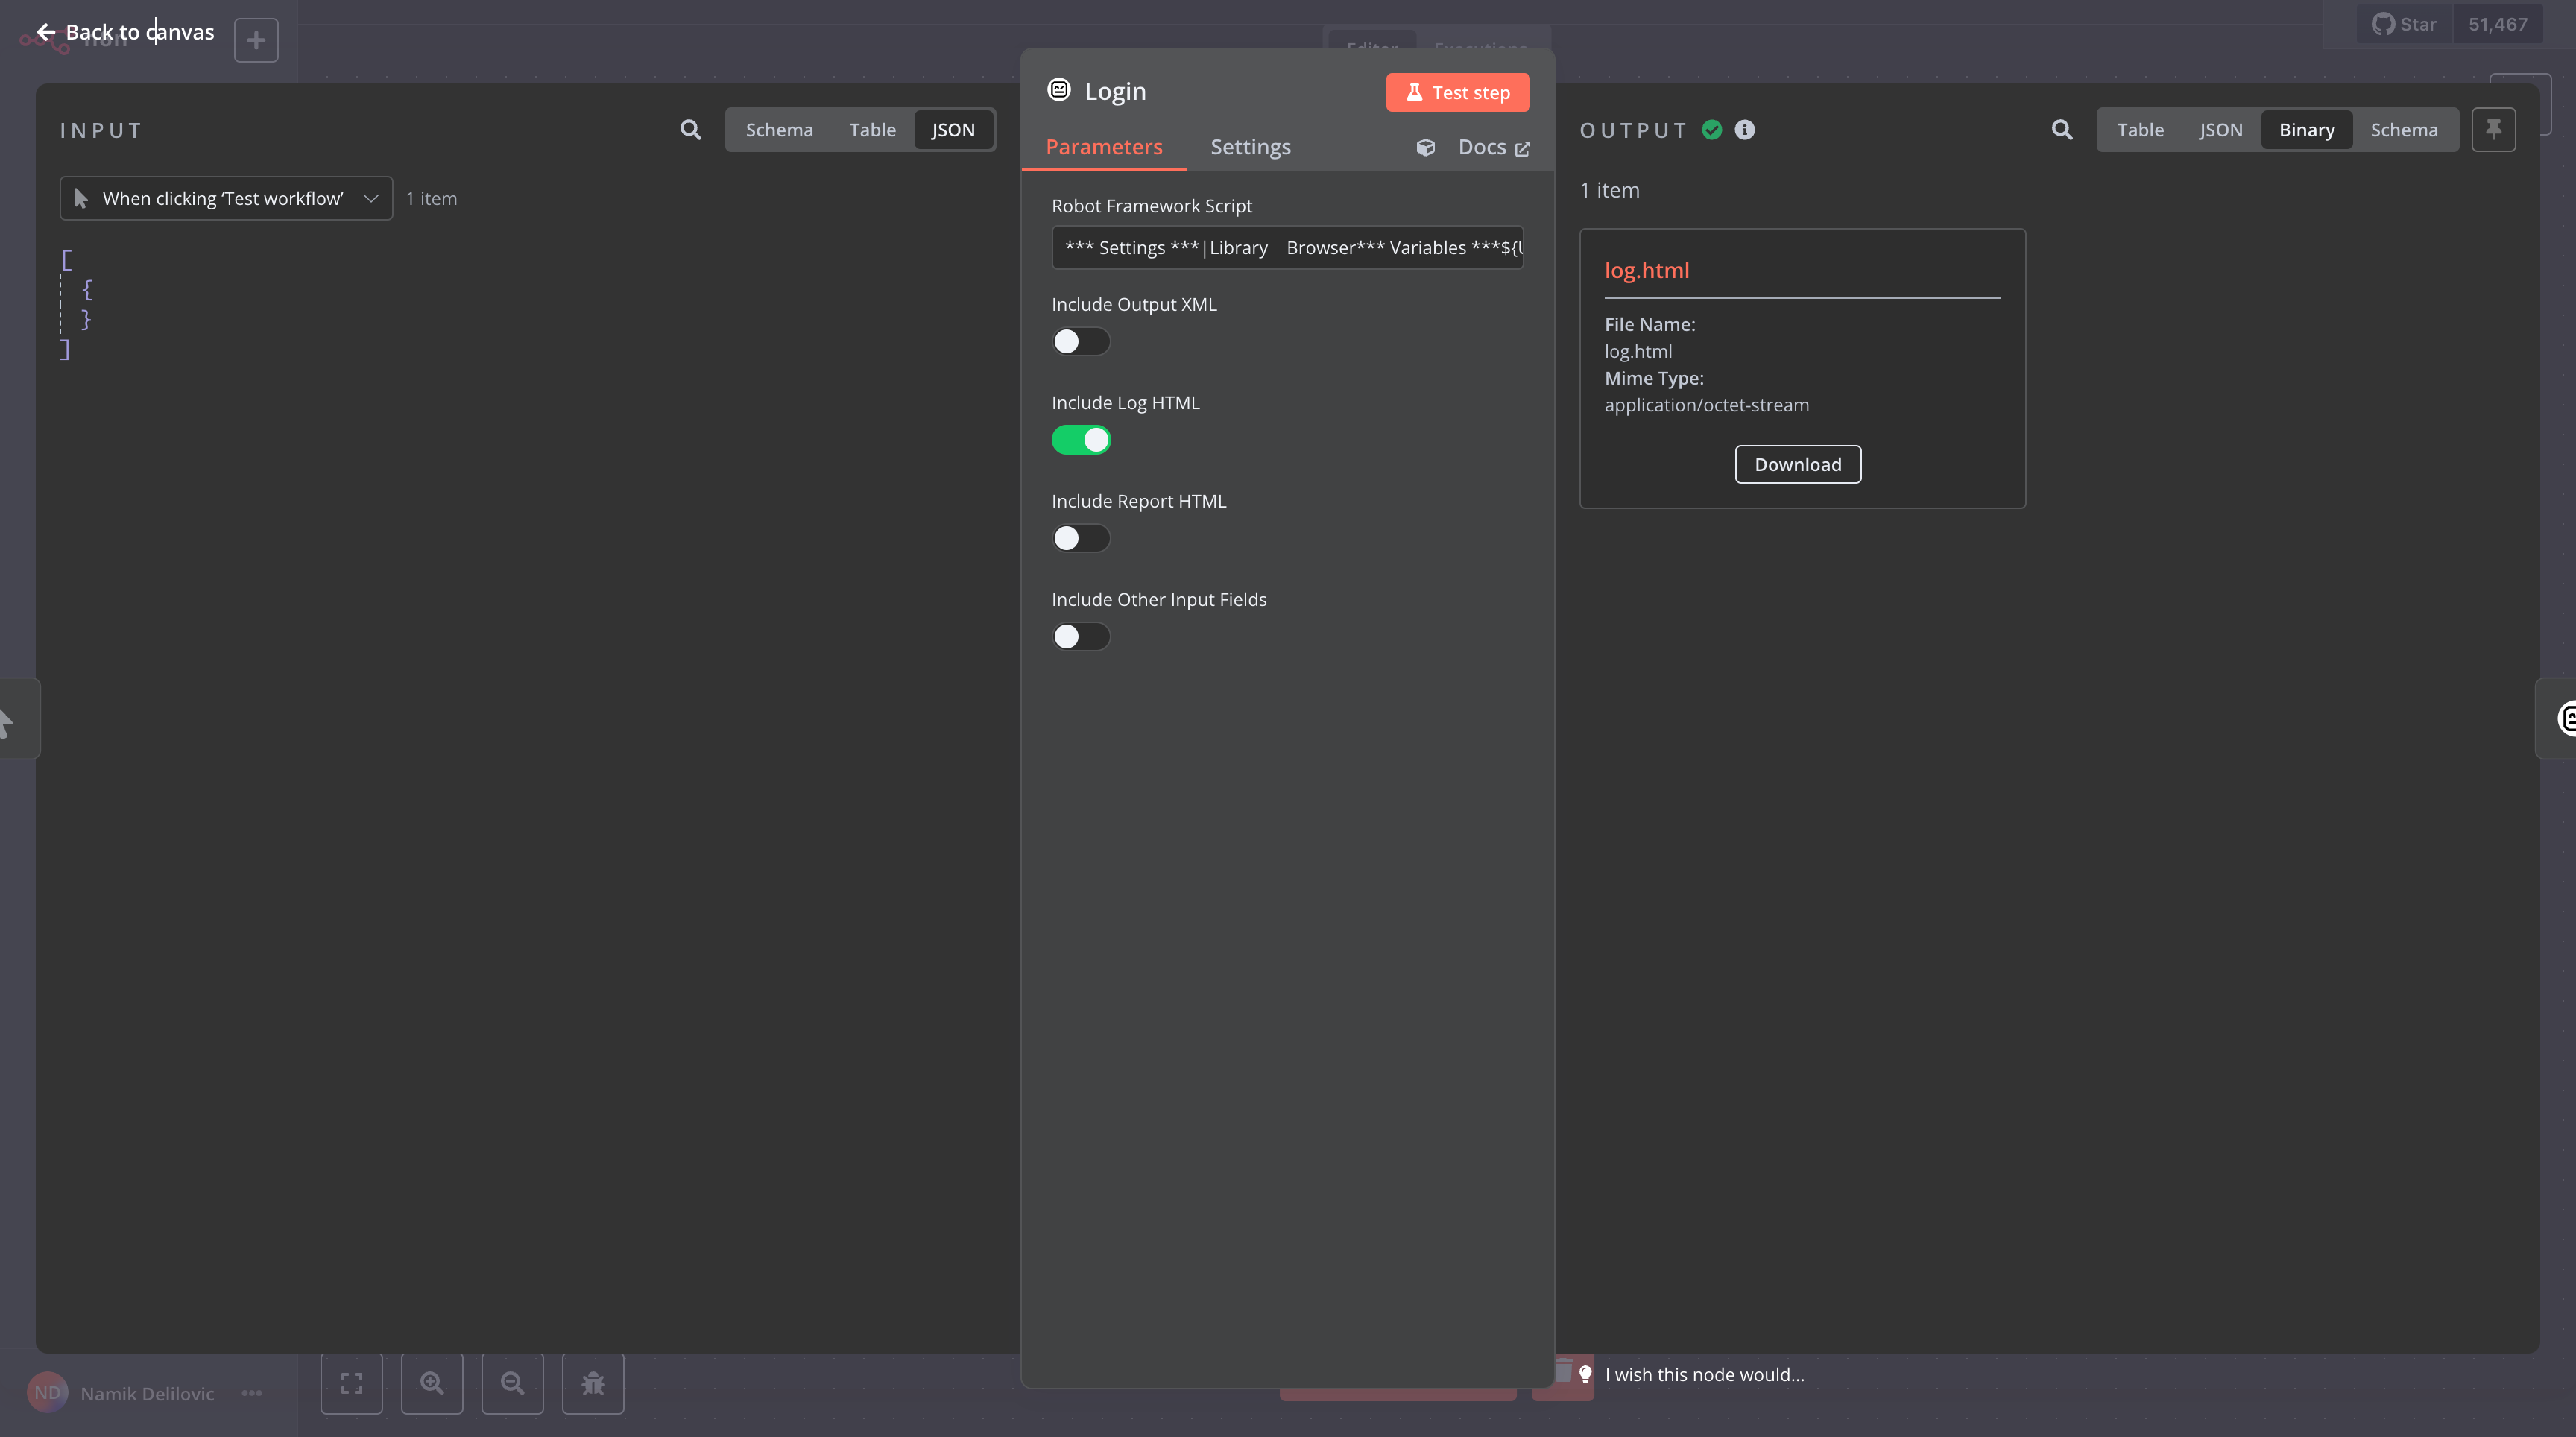This screenshot has width=2576, height=1437.
Task: Switch to the Settings tab
Action: pyautogui.click(x=1250, y=147)
